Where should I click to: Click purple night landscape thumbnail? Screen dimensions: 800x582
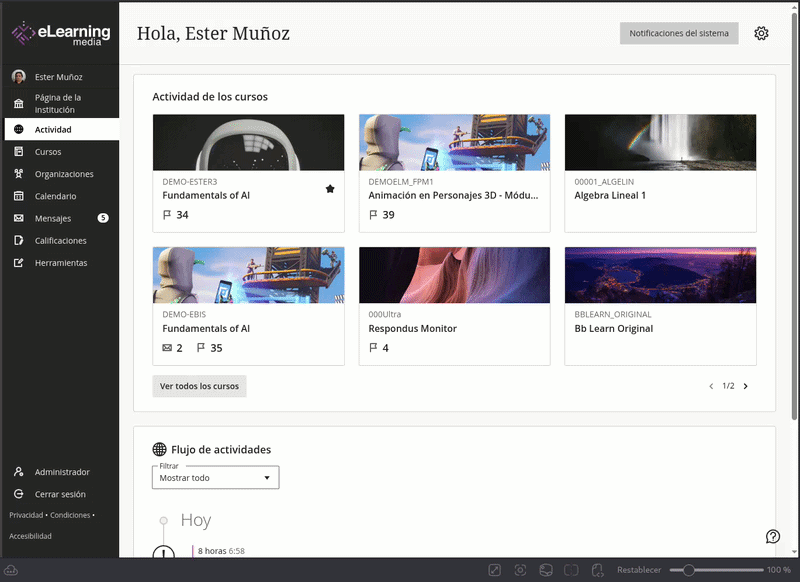[x=660, y=275]
